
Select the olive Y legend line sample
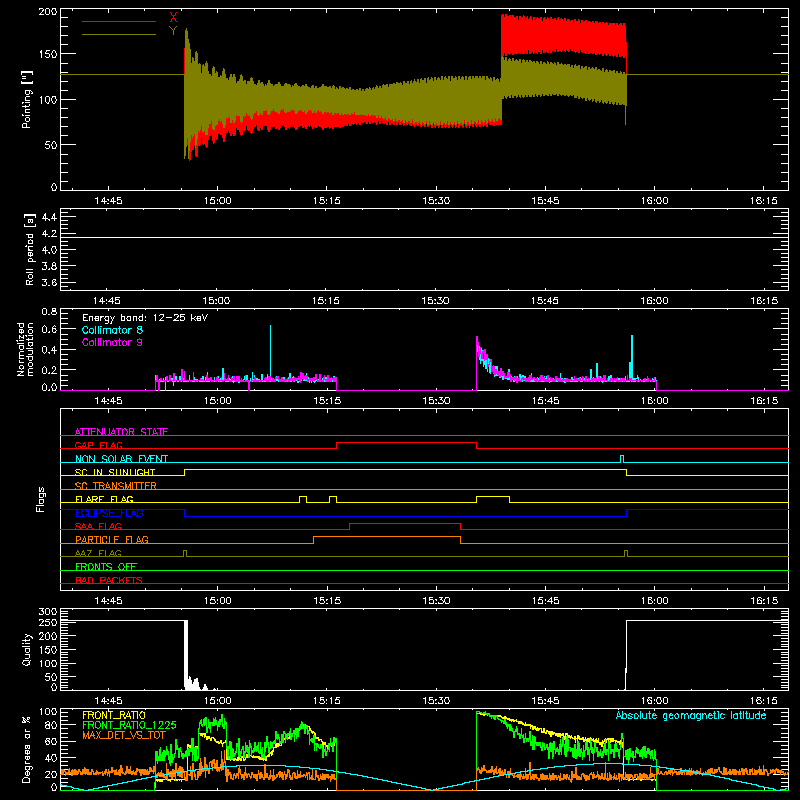pos(119,34)
